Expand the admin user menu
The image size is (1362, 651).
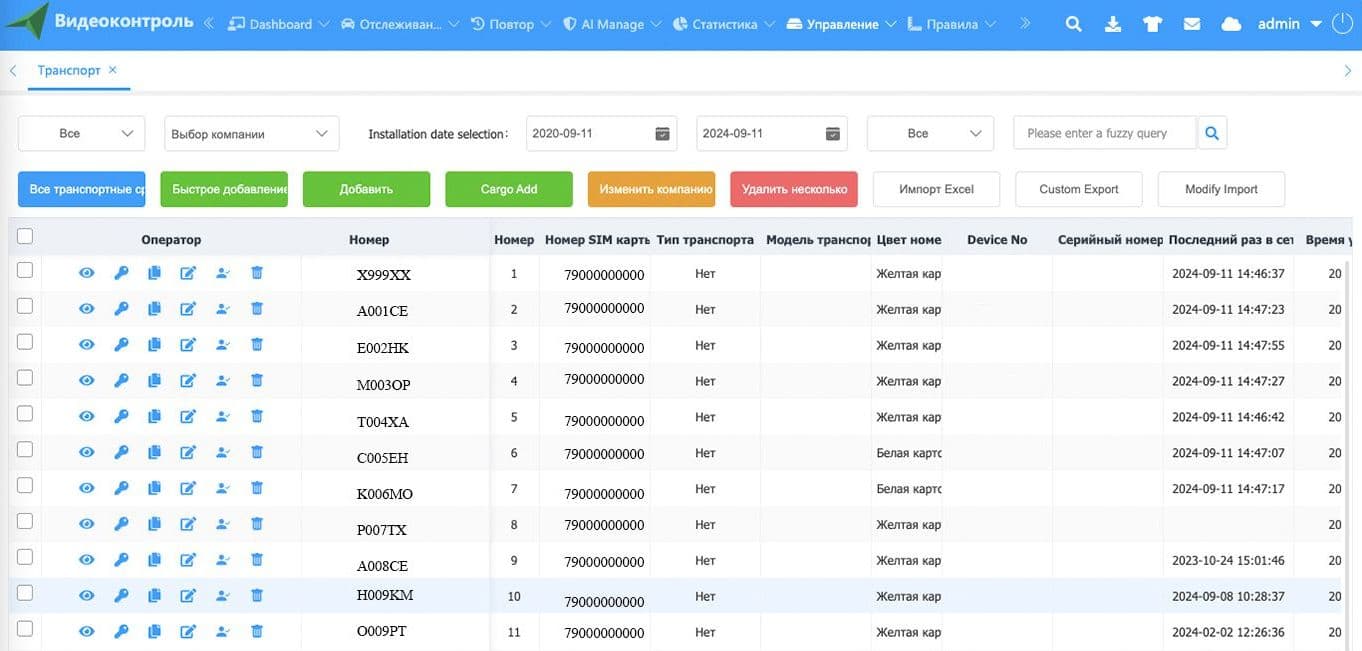click(1290, 24)
